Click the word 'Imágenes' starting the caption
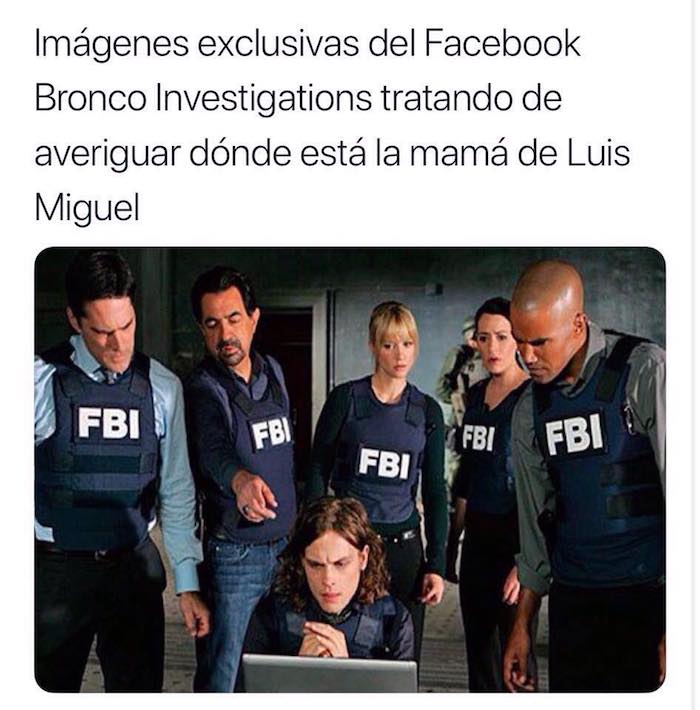The height and width of the screenshot is (710, 700). [111, 44]
